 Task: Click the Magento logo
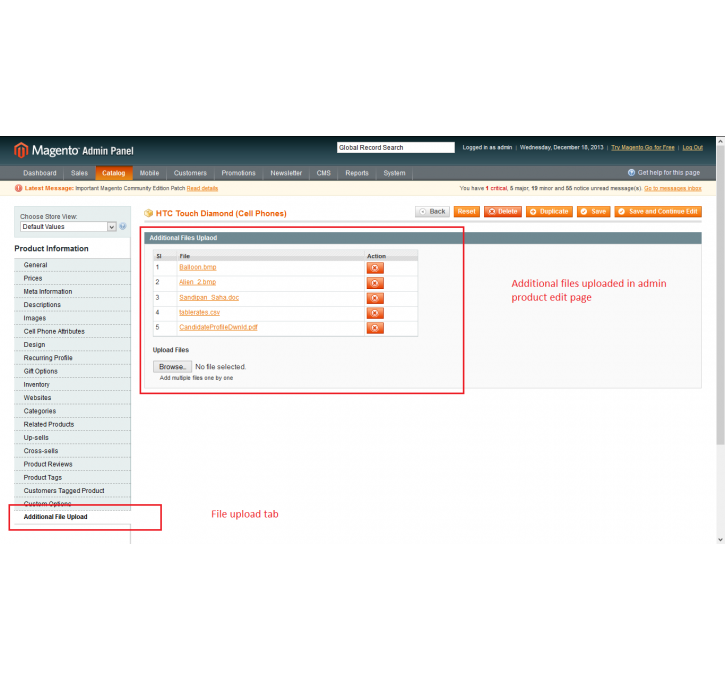[74, 150]
